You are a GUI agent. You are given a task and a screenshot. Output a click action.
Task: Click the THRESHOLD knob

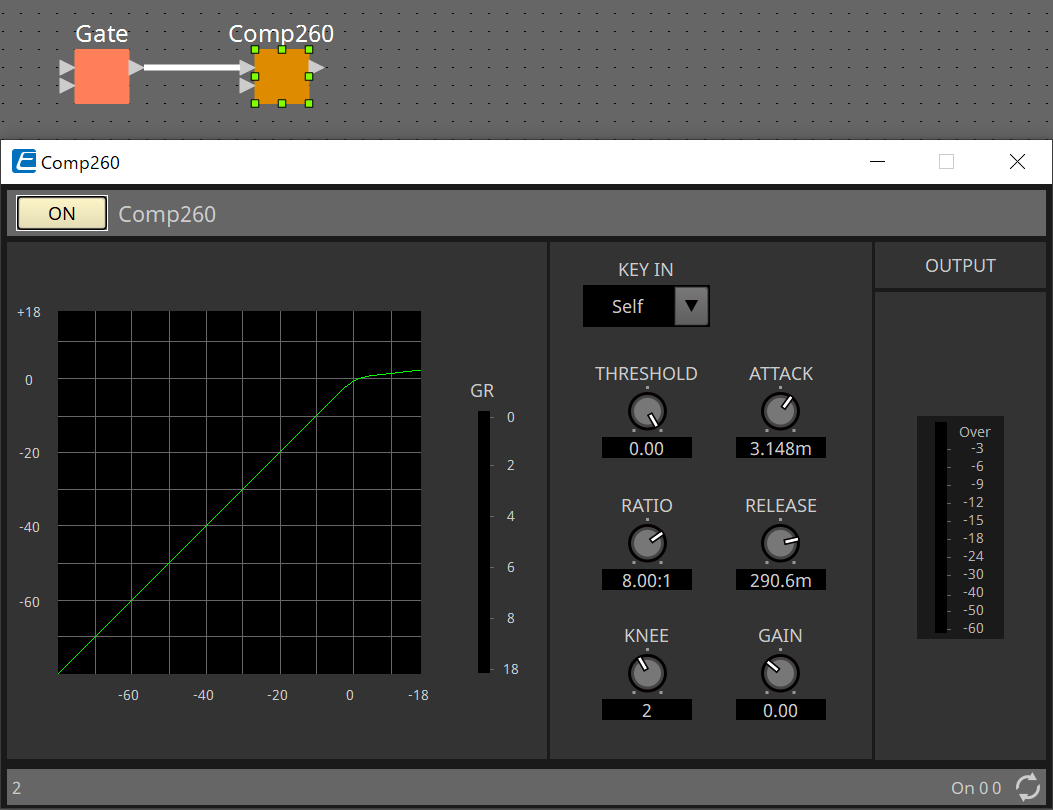(647, 411)
